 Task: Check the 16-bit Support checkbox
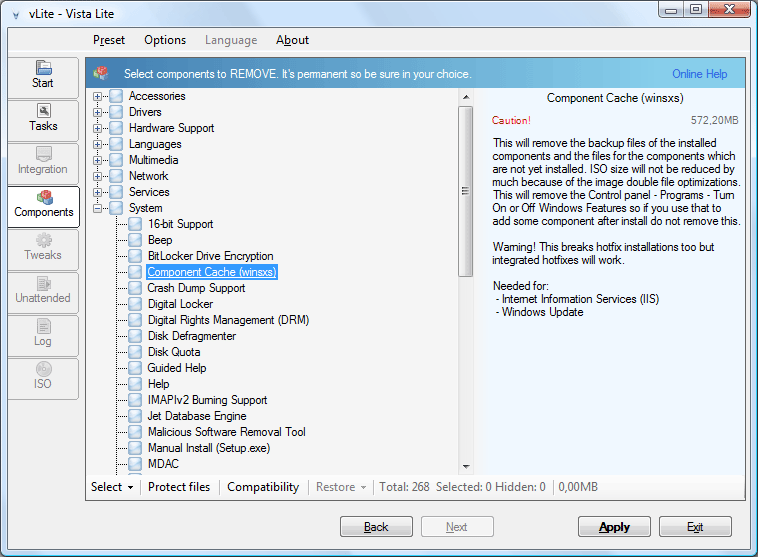[135, 224]
